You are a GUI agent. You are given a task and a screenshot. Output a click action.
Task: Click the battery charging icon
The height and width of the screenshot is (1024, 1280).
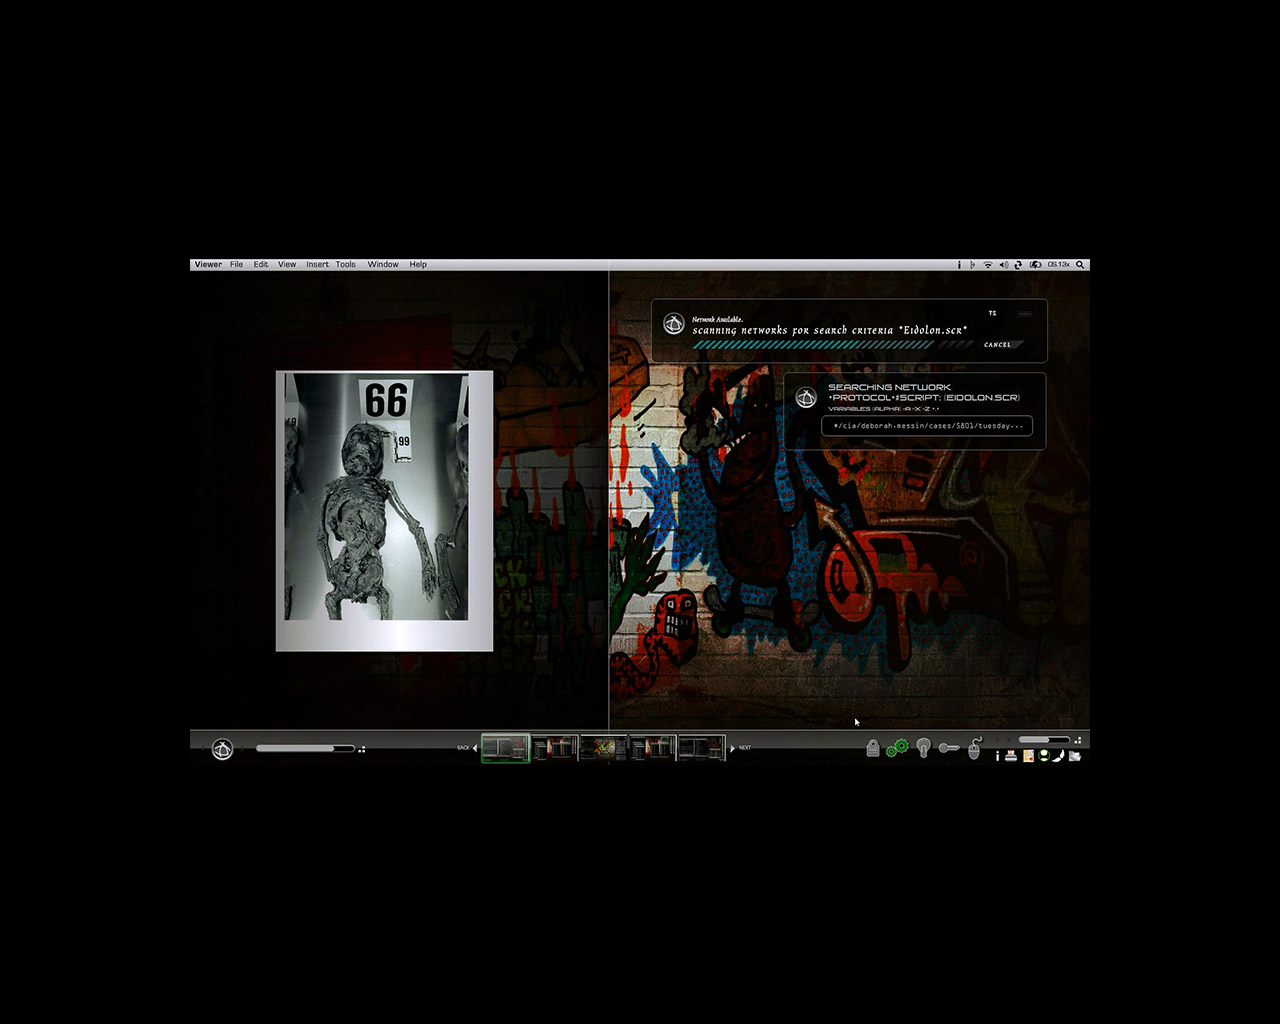tap(1035, 265)
